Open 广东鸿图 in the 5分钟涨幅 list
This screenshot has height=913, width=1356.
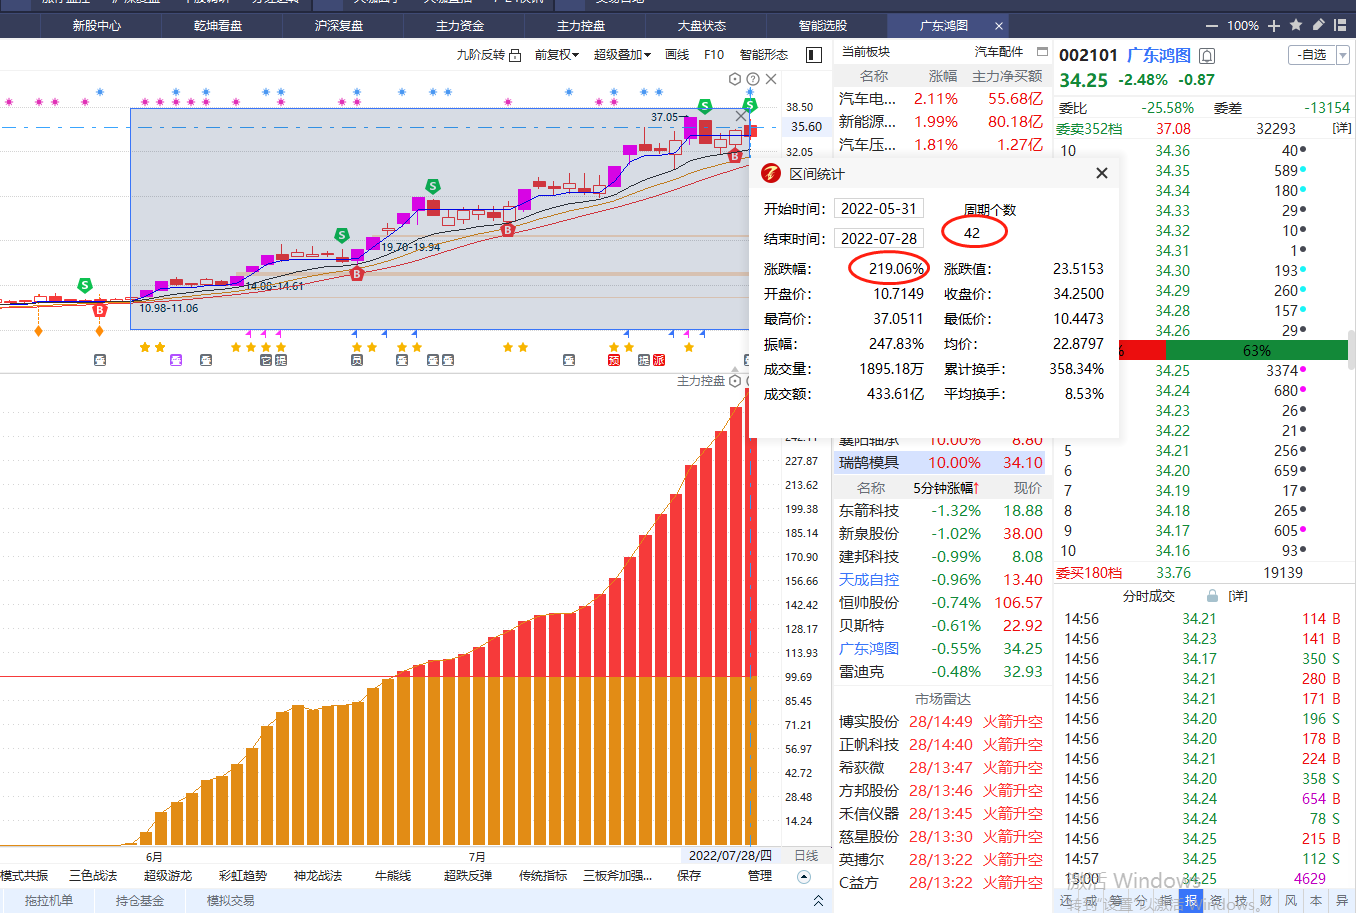[869, 649]
